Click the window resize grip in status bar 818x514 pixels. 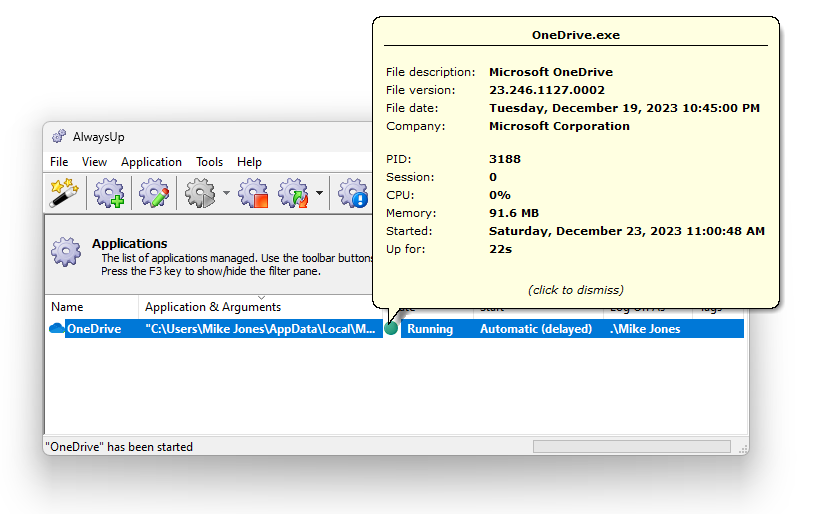point(743,448)
